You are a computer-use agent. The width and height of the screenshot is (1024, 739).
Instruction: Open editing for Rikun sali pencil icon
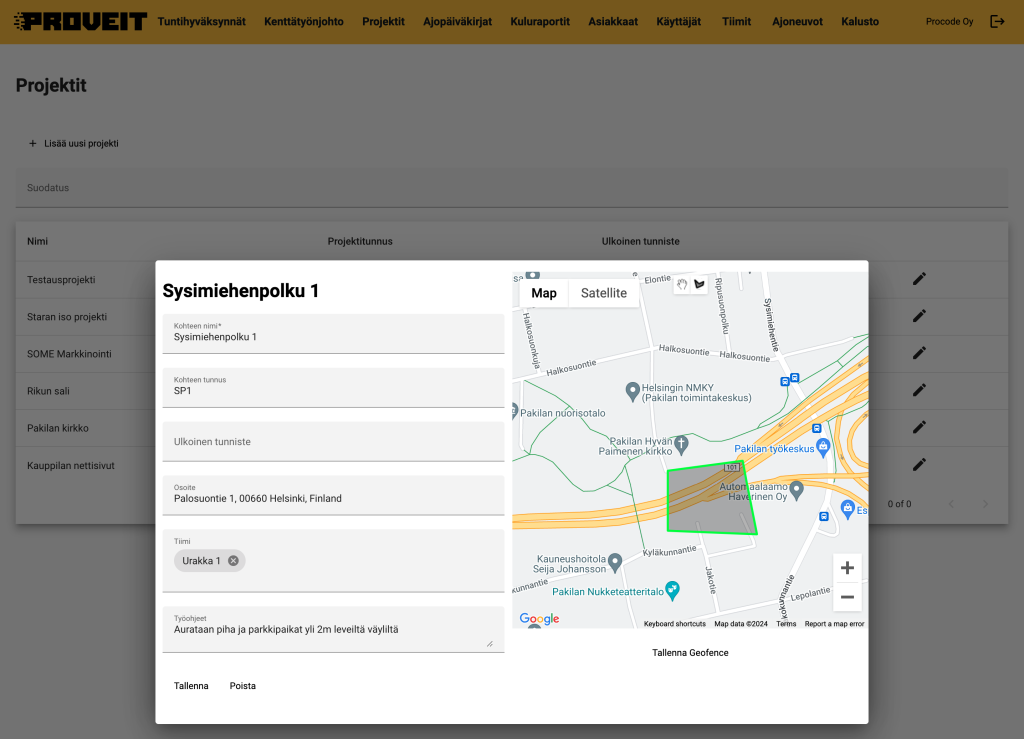pos(919,390)
